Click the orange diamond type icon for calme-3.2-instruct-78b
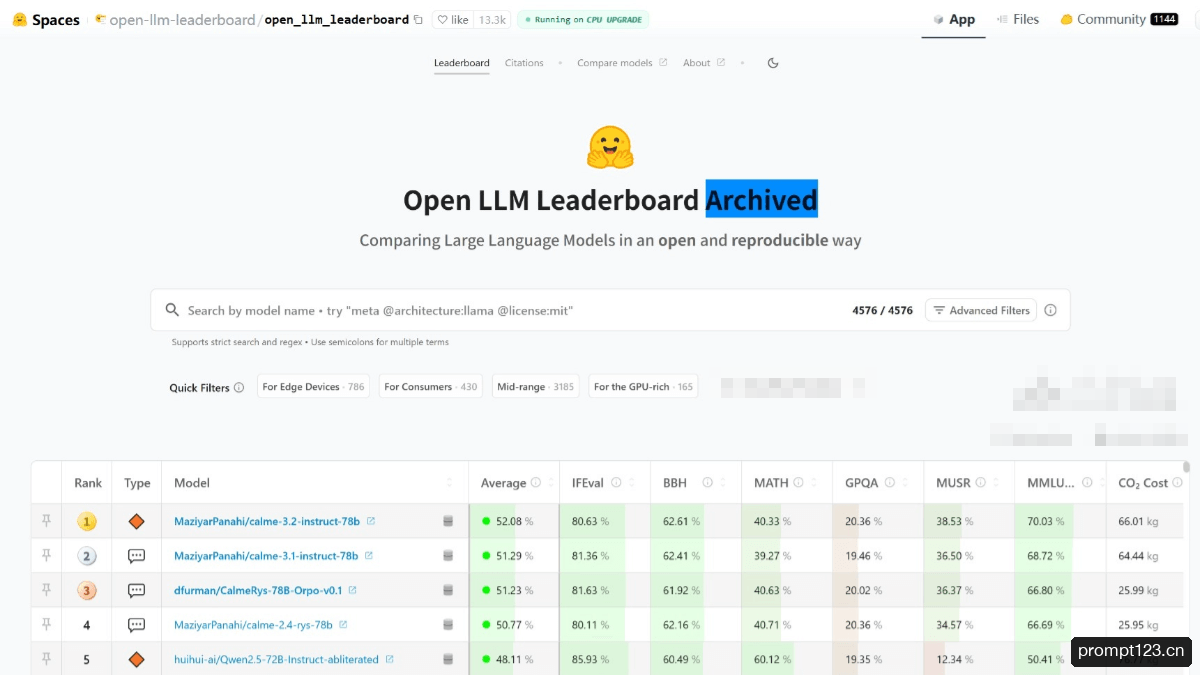This screenshot has width=1200, height=675. tap(137, 521)
